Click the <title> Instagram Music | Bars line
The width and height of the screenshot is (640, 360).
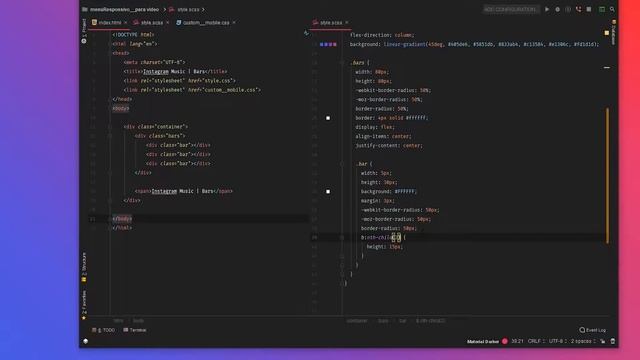[x=176, y=71]
